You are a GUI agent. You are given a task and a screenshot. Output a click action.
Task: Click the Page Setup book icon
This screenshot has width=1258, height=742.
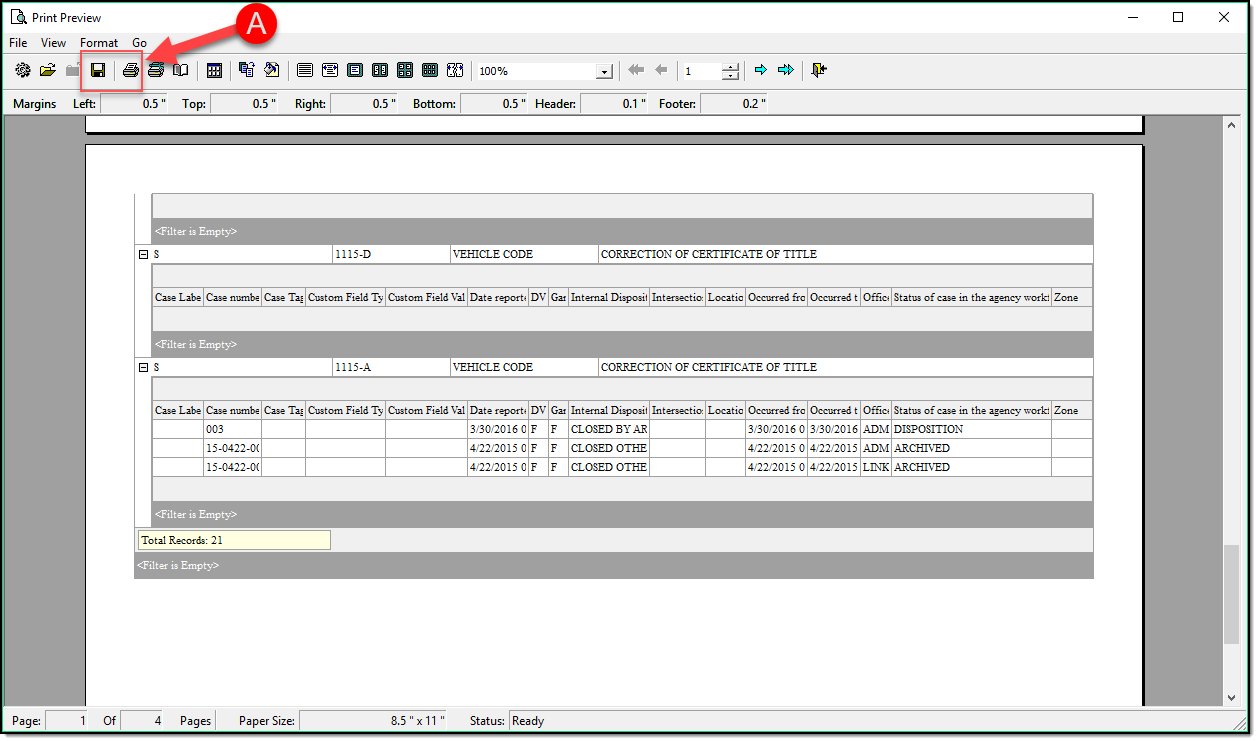click(x=180, y=70)
